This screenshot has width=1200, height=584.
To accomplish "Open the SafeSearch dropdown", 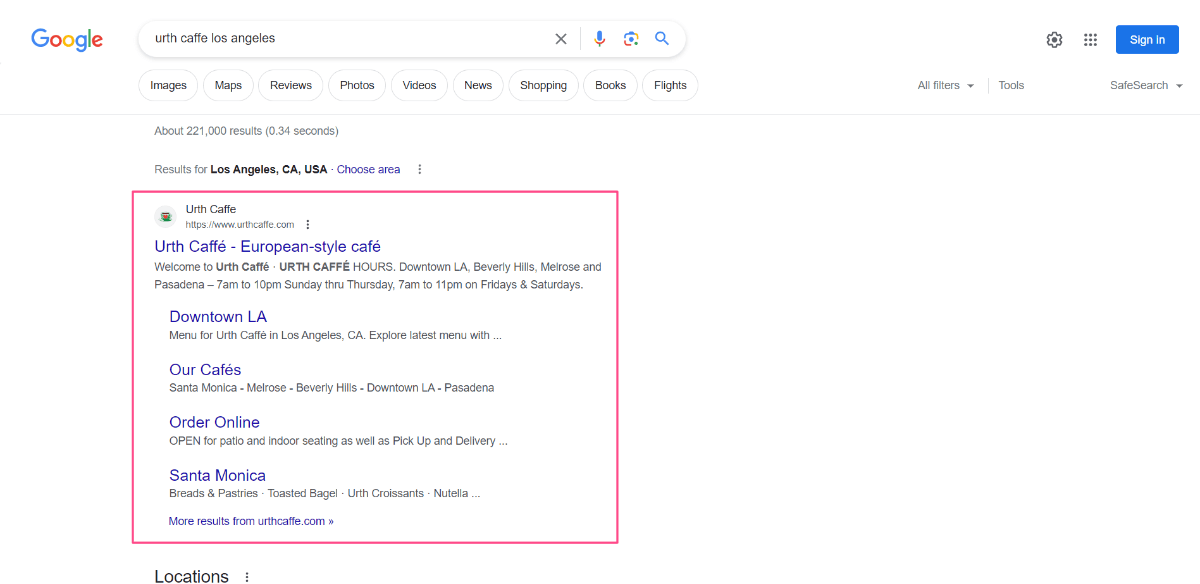I will [x=1146, y=85].
